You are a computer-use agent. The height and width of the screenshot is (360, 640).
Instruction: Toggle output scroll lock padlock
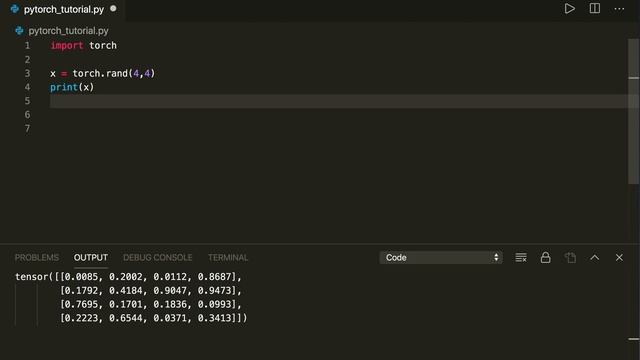(545, 258)
